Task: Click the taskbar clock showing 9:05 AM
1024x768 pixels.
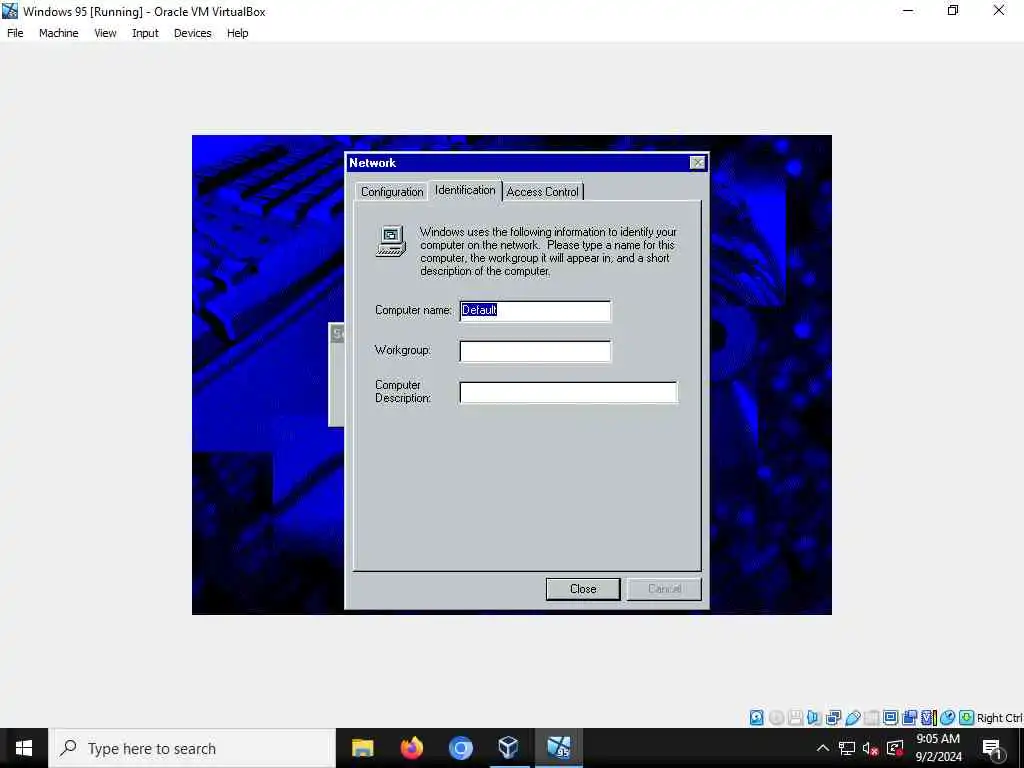Action: pos(938,748)
